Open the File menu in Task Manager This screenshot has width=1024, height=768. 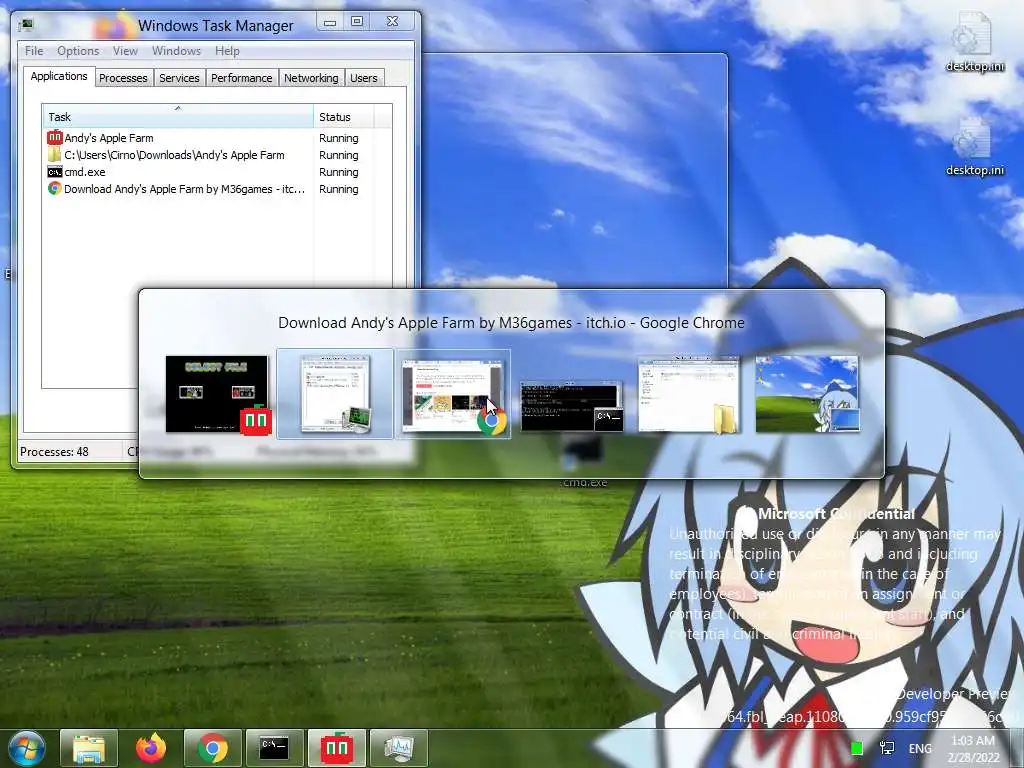click(34, 51)
